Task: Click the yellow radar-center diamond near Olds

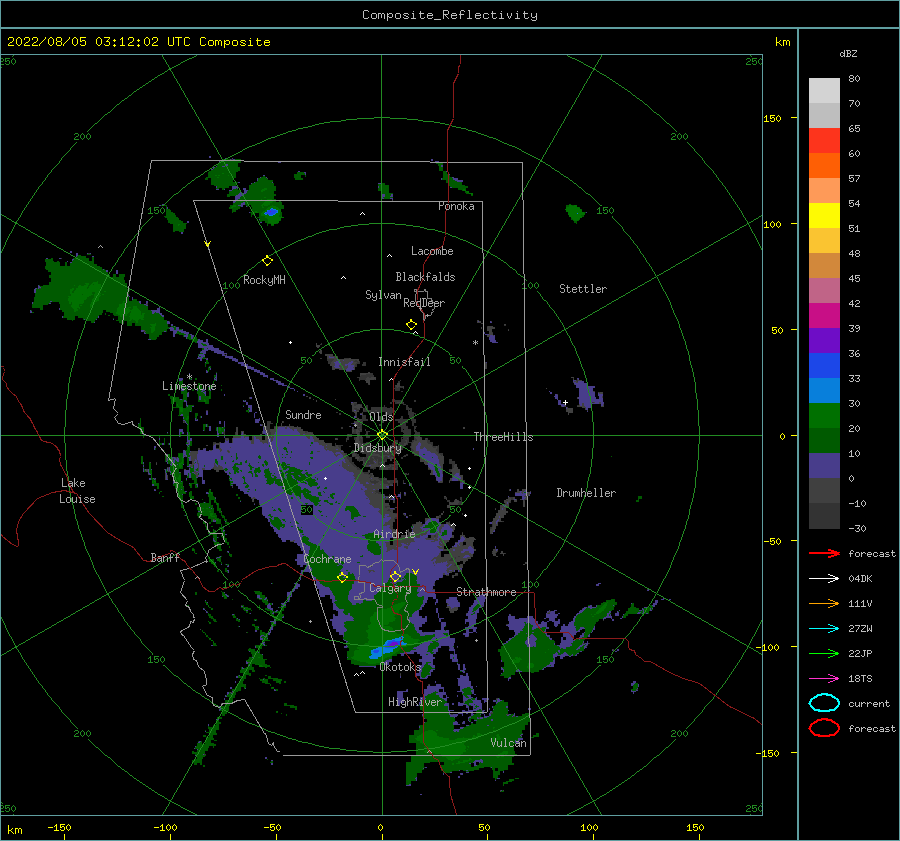Action: click(382, 435)
